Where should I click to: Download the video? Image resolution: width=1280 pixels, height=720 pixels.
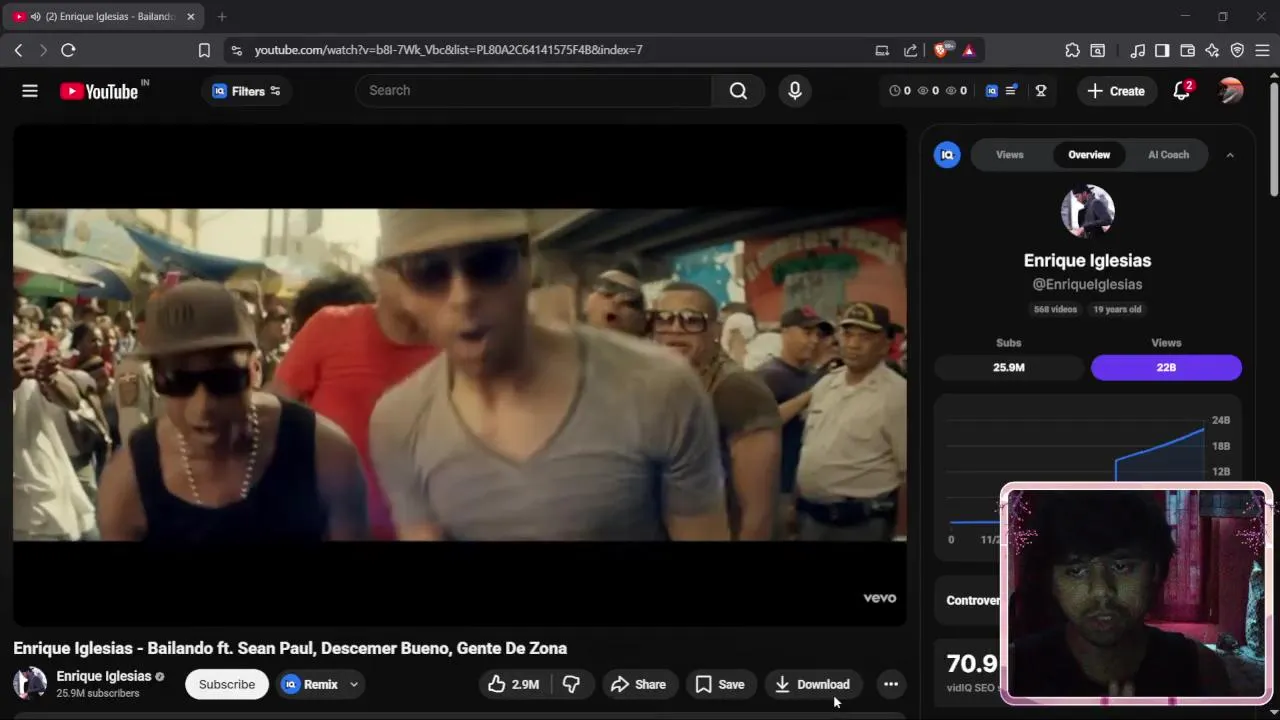point(814,684)
